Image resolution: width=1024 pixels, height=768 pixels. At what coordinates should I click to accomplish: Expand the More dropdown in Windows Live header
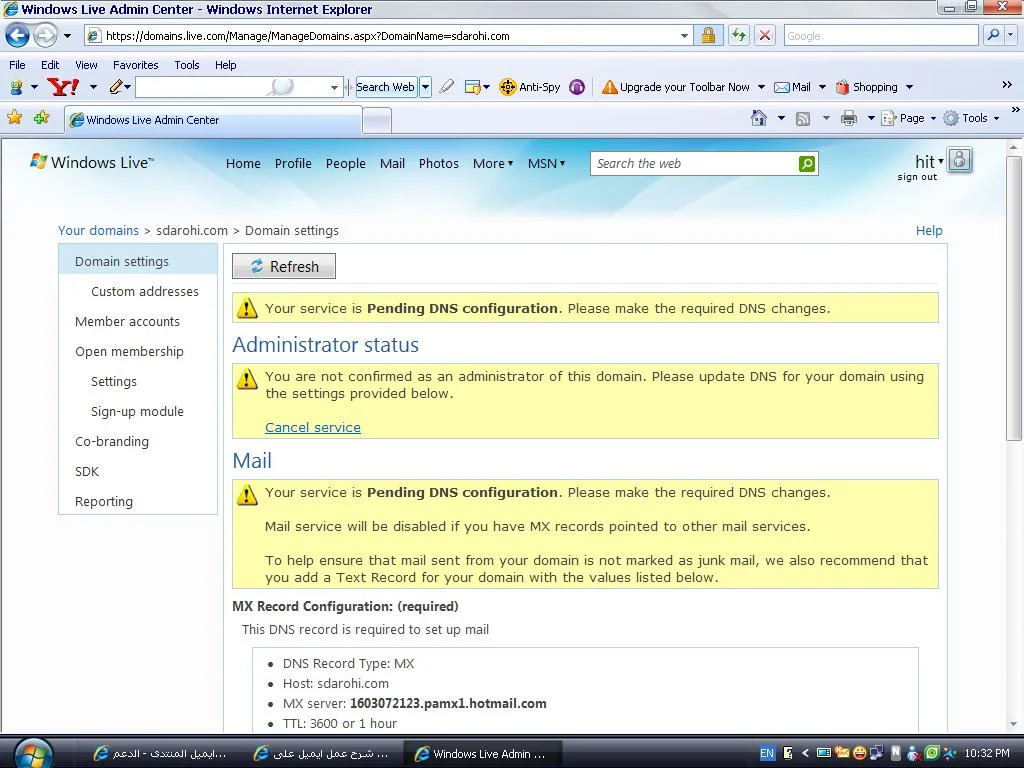[492, 163]
